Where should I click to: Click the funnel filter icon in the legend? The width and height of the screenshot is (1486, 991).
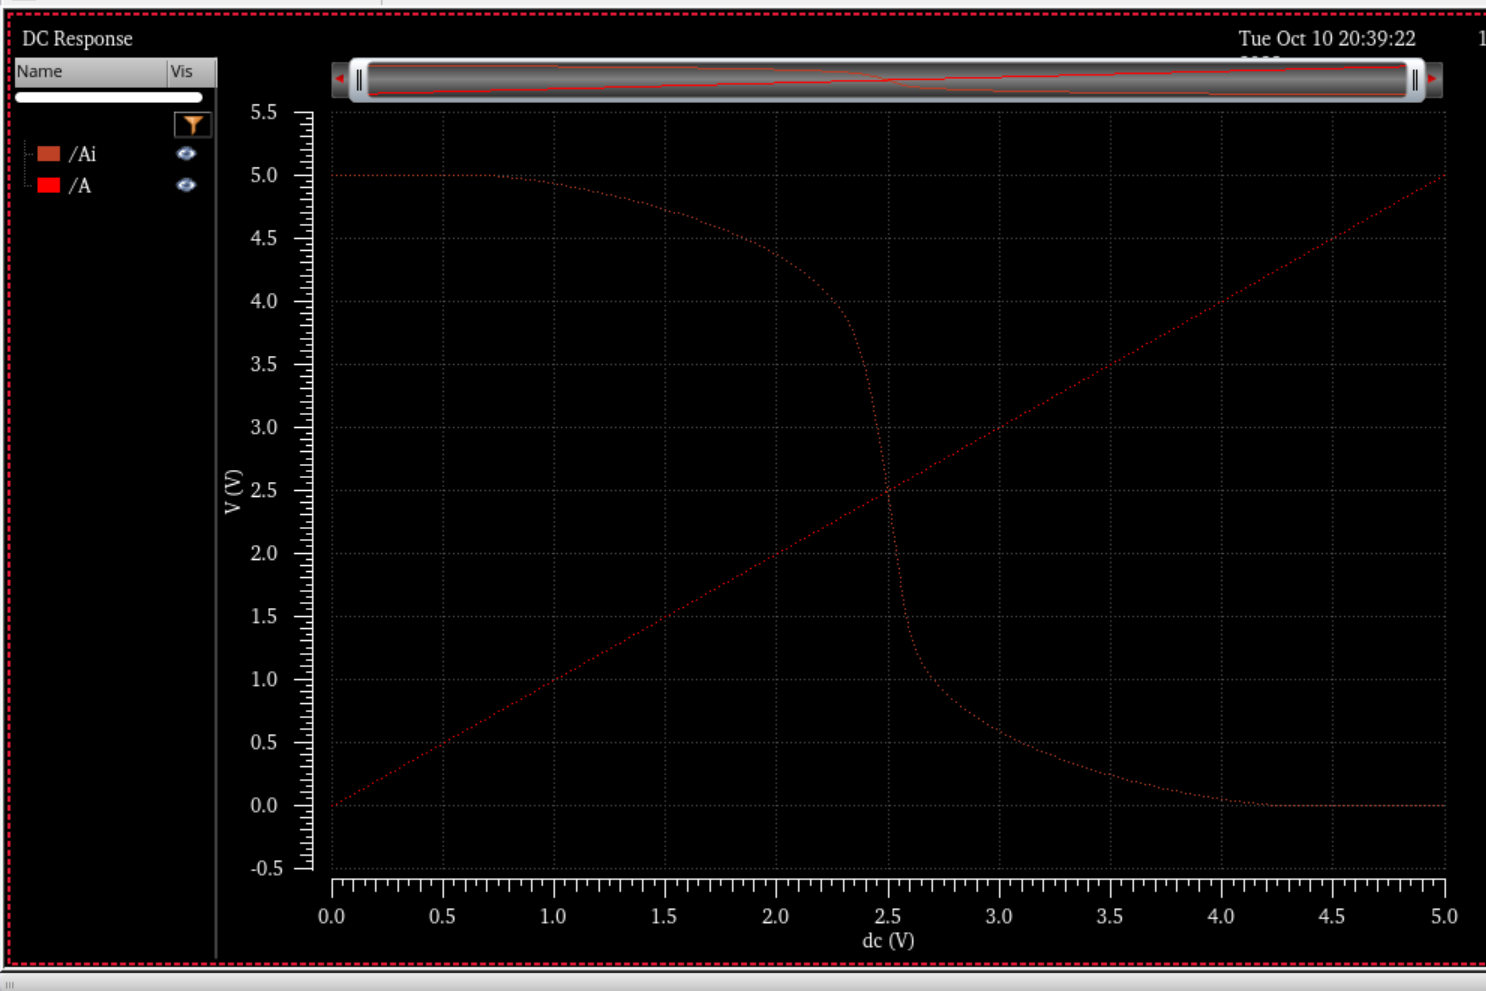coord(192,124)
